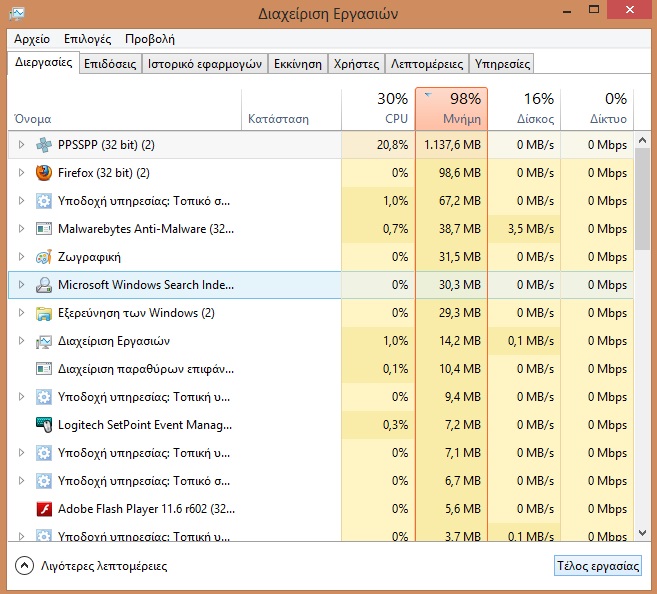Viewport: 657px width, 594px height.
Task: Click the Εξερεύνηση των Windows folder icon
Action: tap(44, 313)
